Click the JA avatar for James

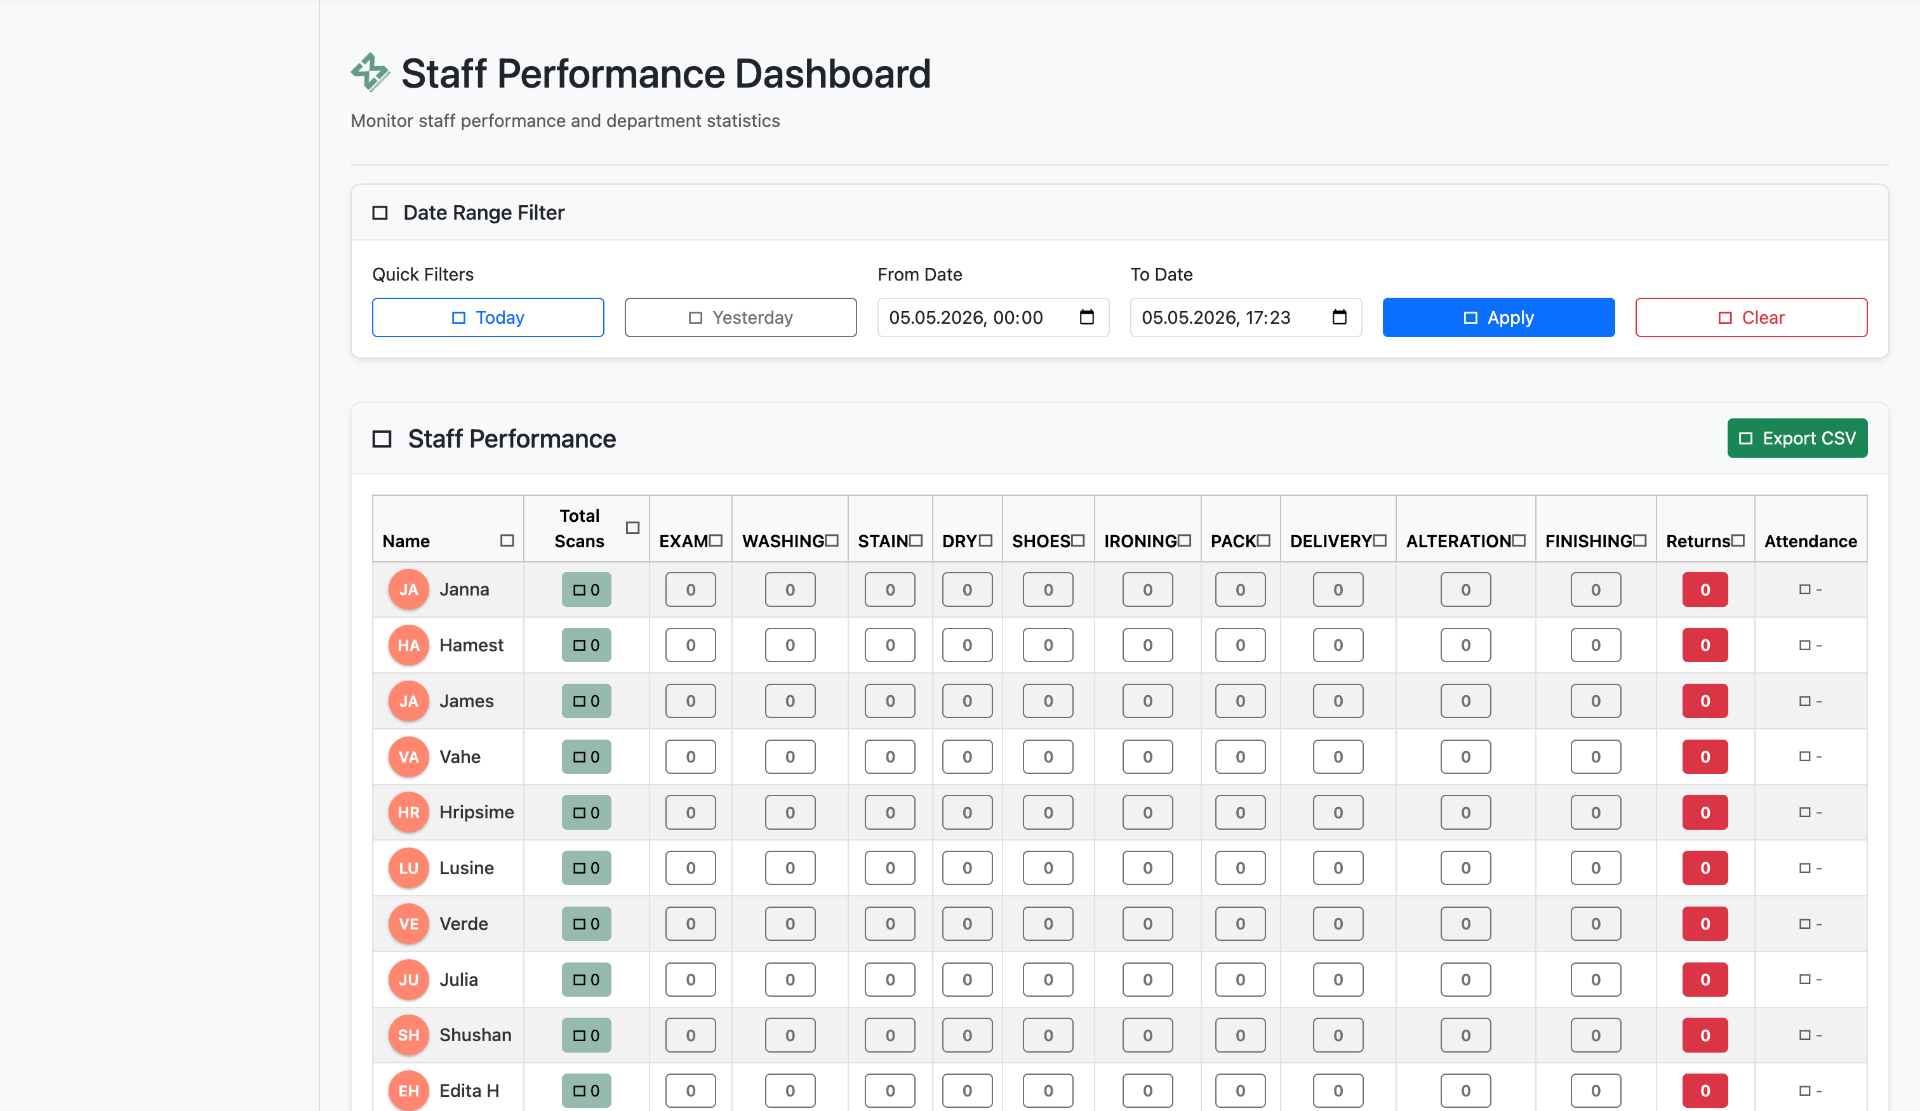coord(409,701)
